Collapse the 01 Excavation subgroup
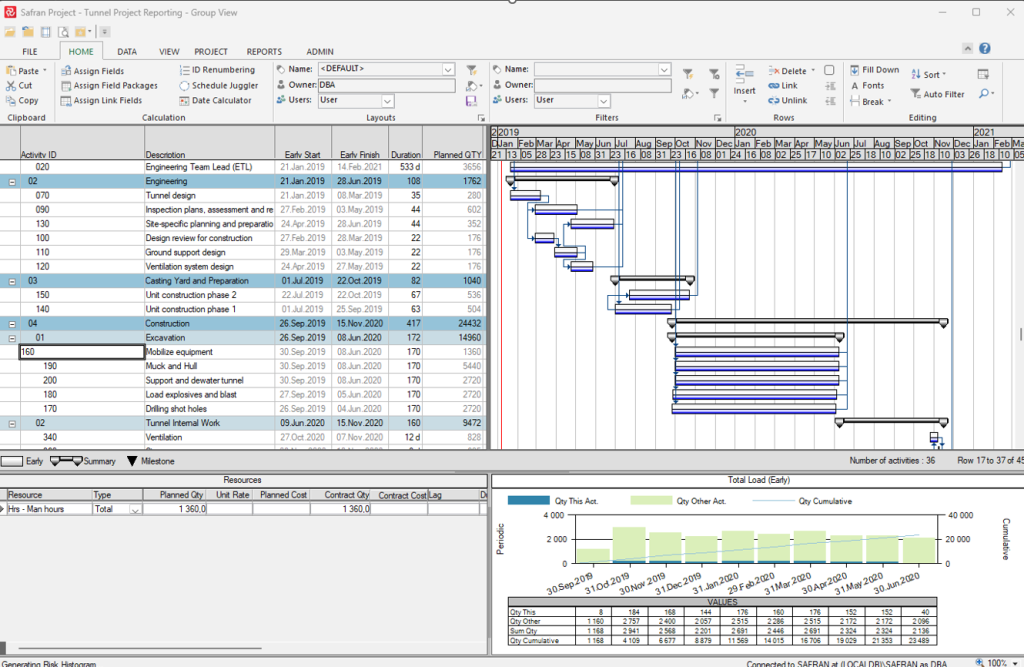 [12, 338]
